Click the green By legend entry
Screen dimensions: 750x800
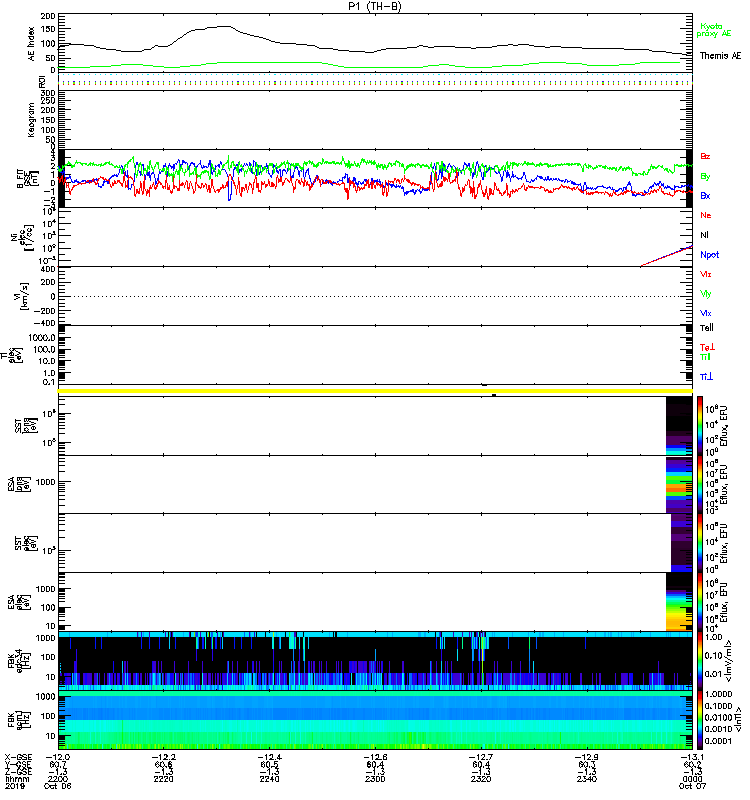[x=706, y=176]
